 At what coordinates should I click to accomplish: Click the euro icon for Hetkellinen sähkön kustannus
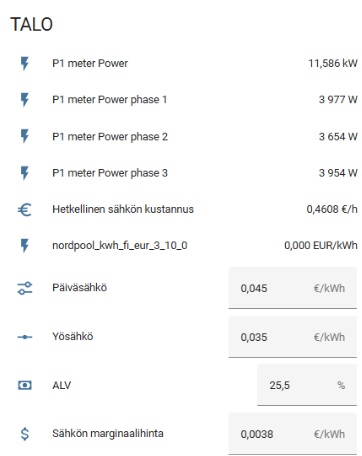click(25, 210)
